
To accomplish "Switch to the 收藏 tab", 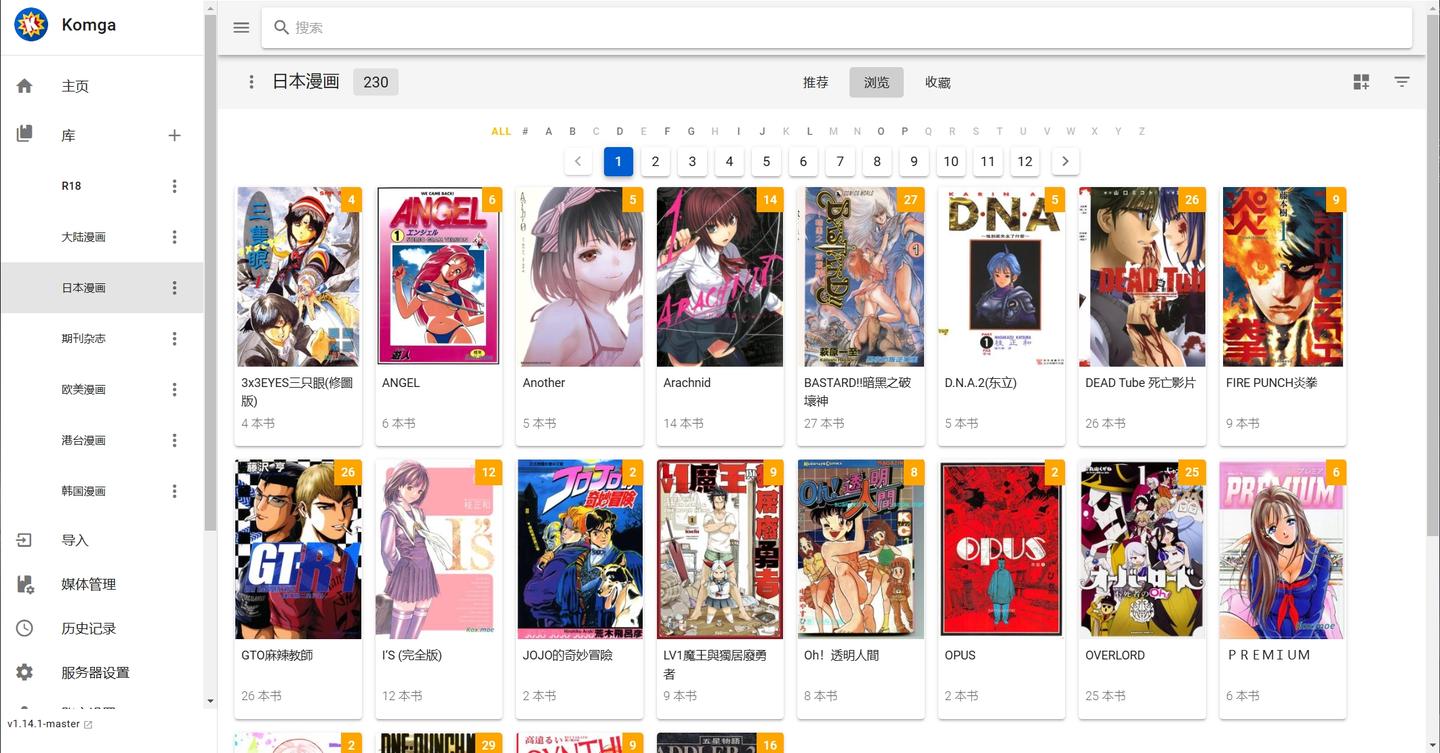I will point(937,82).
